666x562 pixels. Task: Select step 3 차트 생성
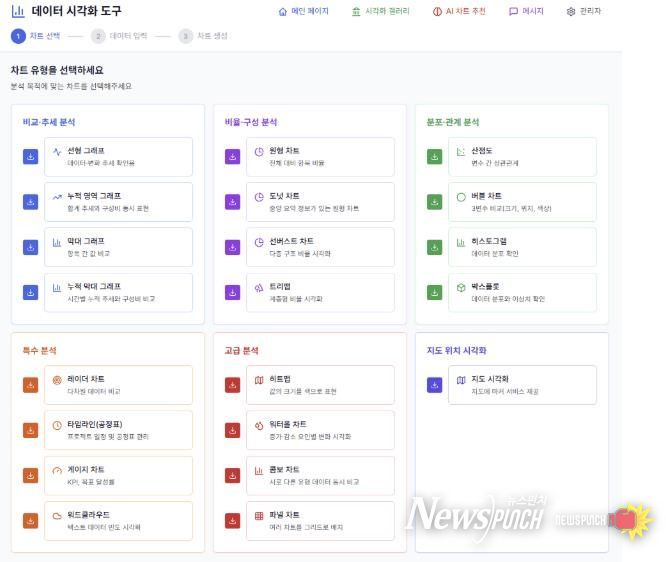204,36
